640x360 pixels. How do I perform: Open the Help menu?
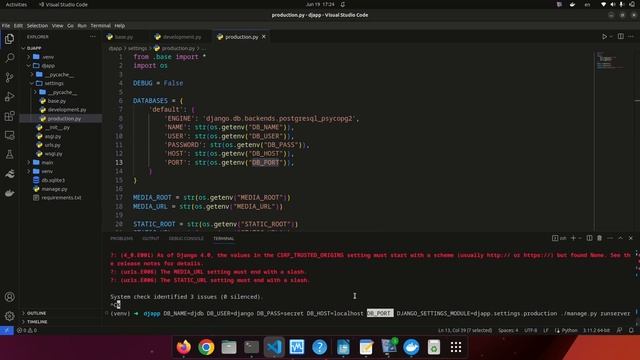pos(120,25)
